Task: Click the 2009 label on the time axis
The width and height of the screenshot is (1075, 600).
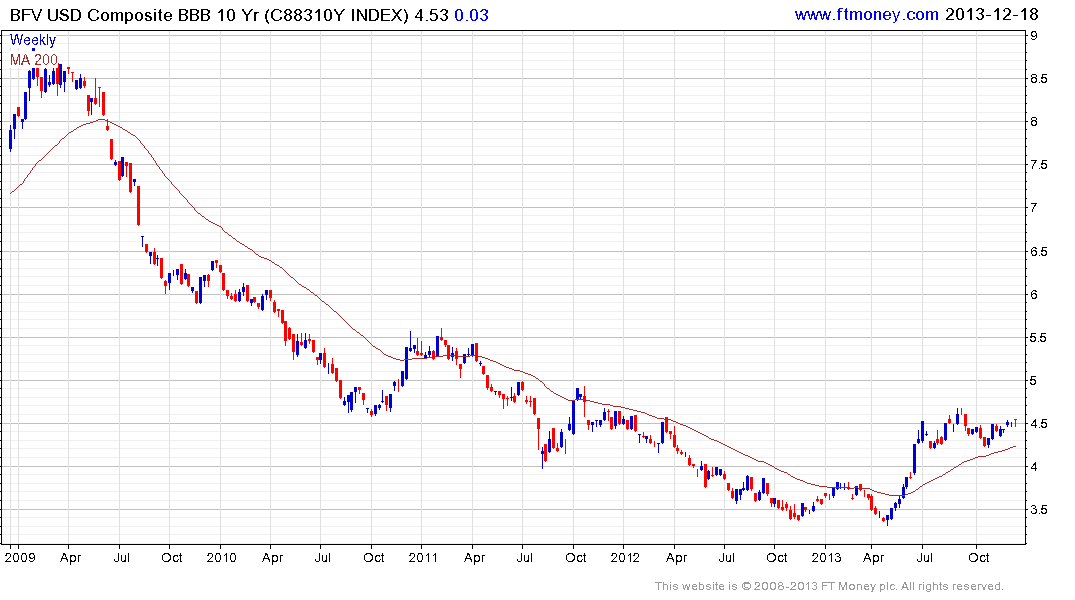Action: click(x=20, y=557)
